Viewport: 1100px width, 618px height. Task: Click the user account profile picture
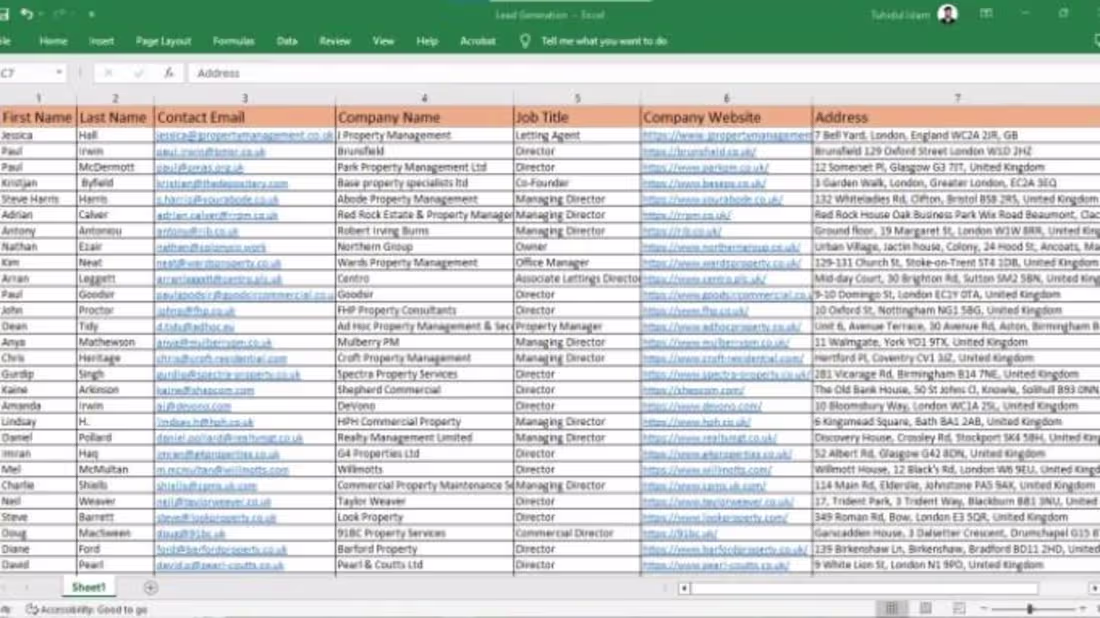(x=948, y=14)
